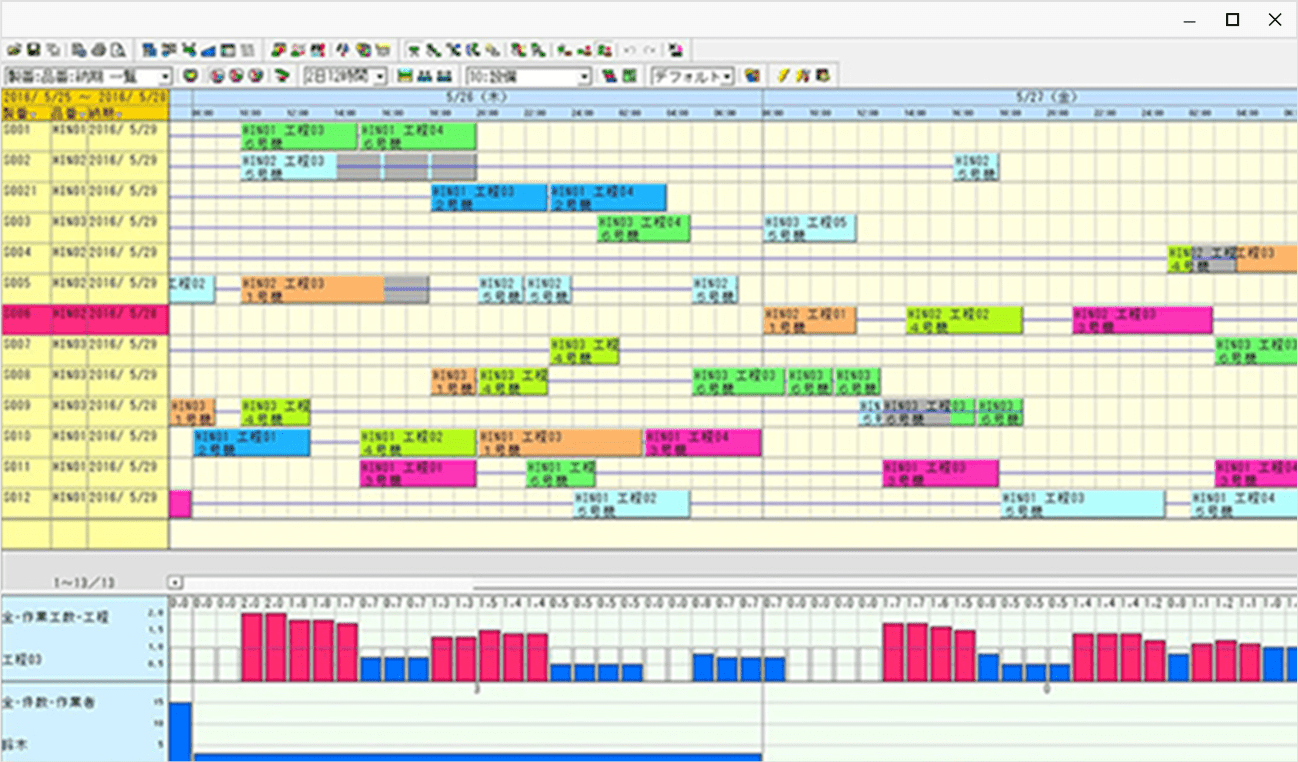Click the icon right of デフォルト dropdown arrow
The height and width of the screenshot is (762, 1298).
752,76
